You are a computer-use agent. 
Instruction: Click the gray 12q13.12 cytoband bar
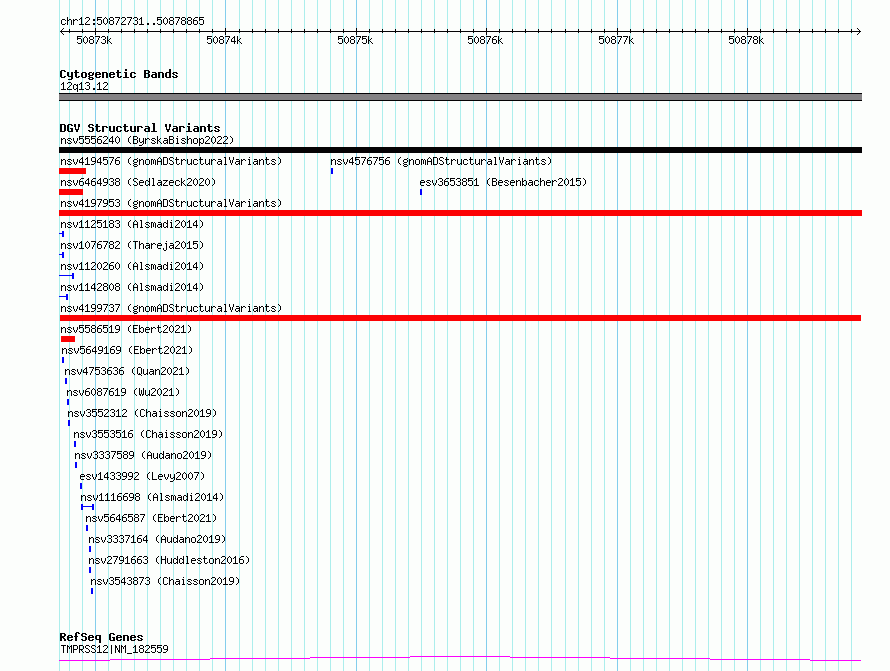tap(460, 97)
